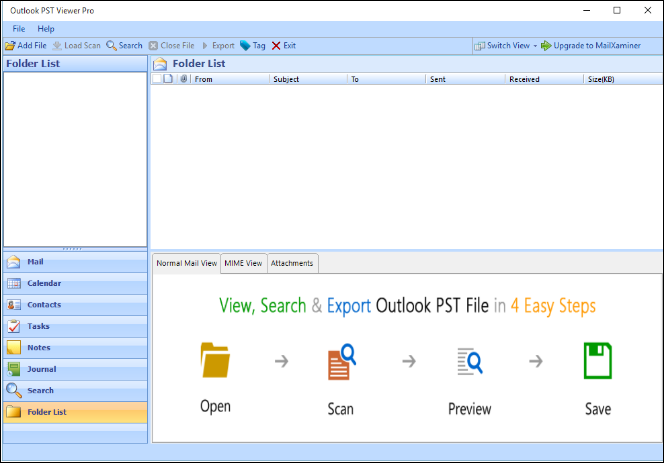Click the Search magnifier in the toolbar
The height and width of the screenshot is (463, 664).
111,45
